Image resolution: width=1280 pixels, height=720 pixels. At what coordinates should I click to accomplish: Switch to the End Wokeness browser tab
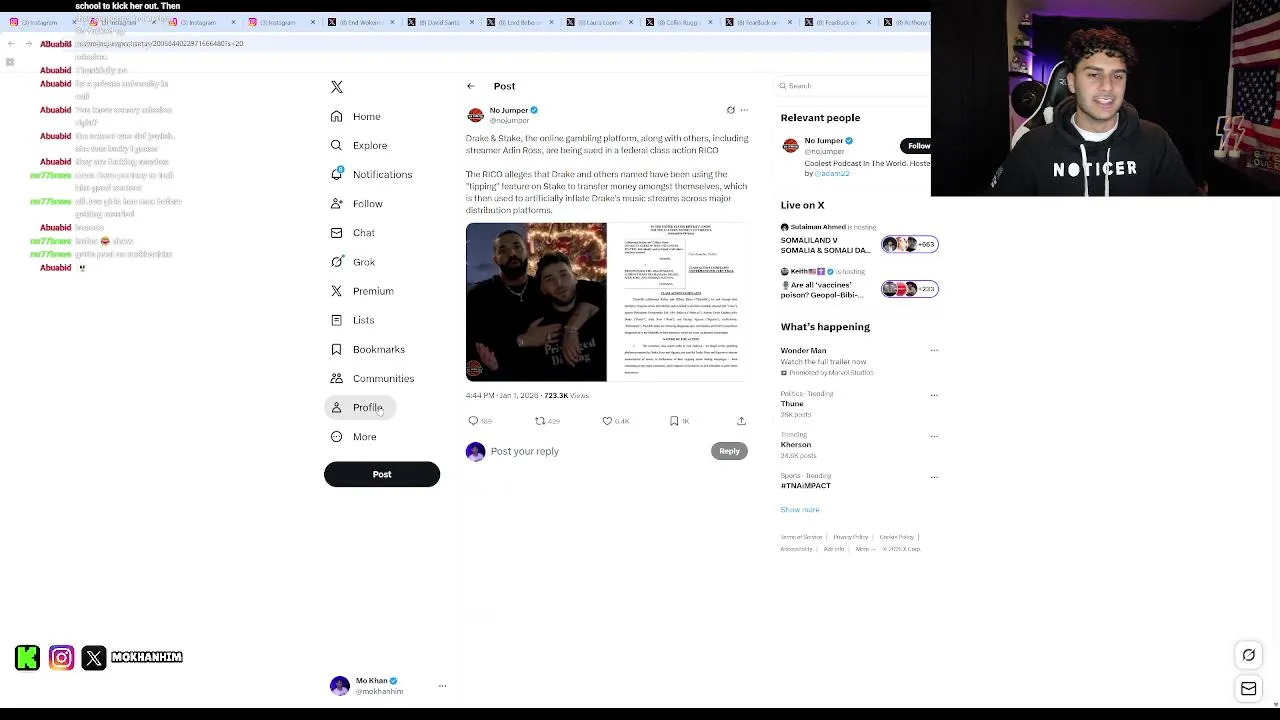pos(361,22)
